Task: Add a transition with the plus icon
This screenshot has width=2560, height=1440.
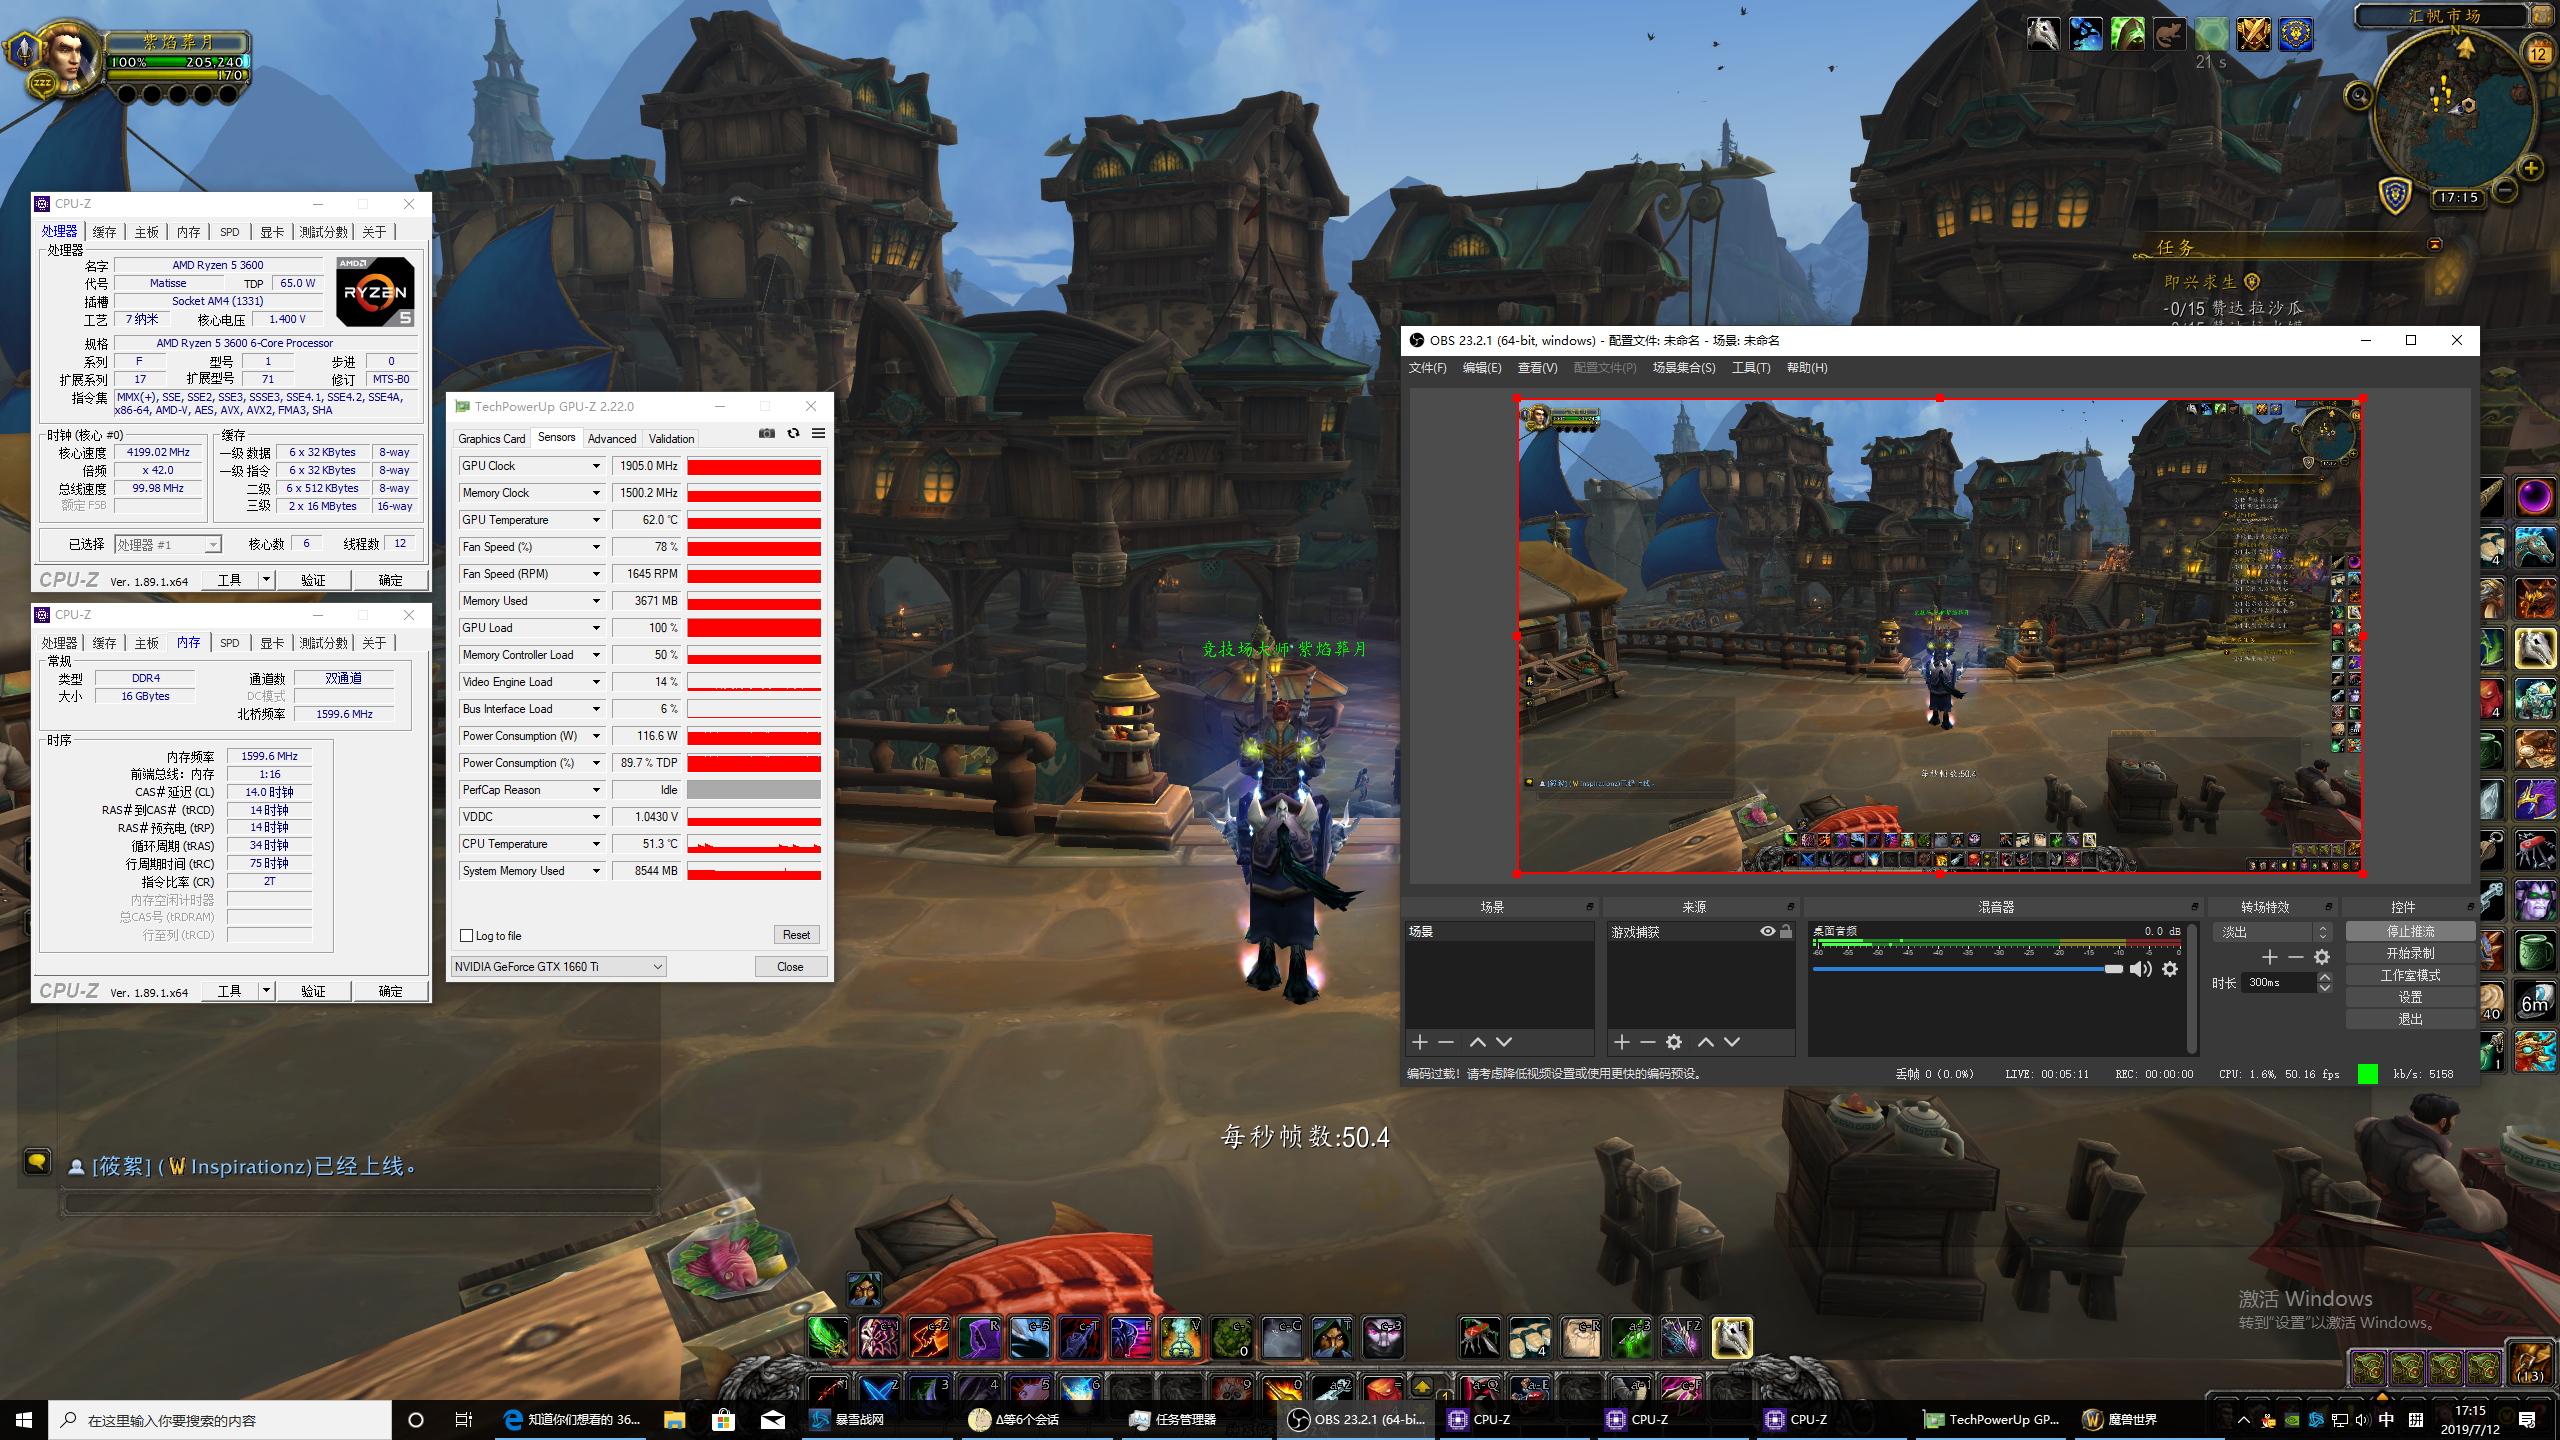Action: [x=2270, y=957]
